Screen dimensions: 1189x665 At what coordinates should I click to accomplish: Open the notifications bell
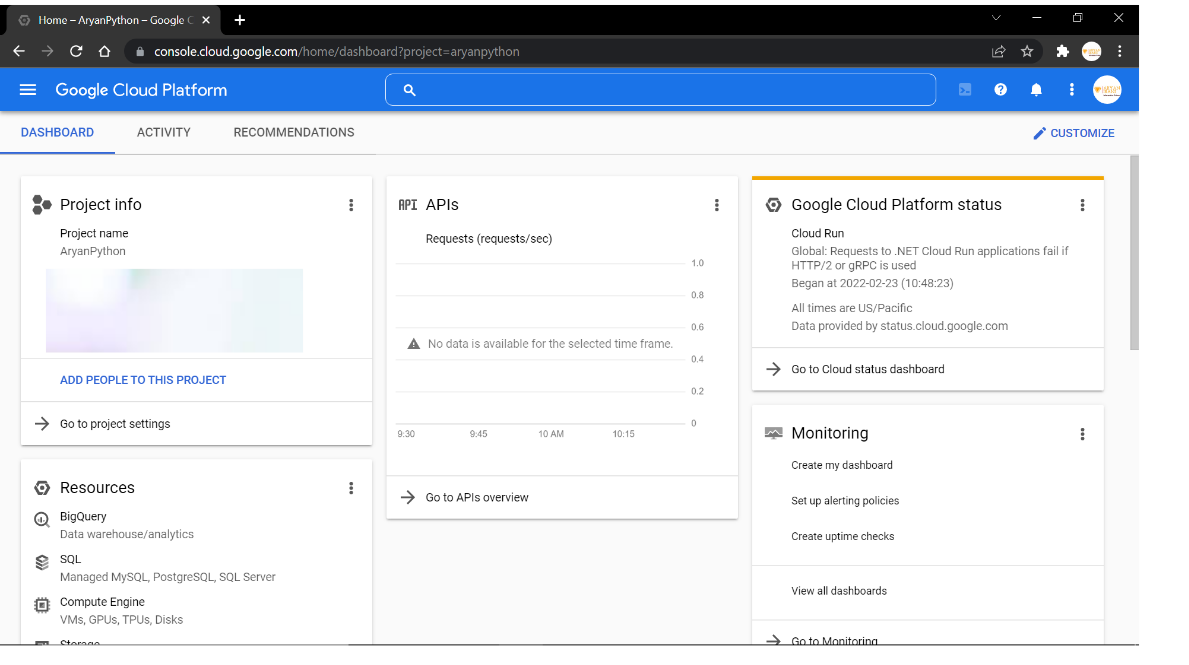[1036, 89]
